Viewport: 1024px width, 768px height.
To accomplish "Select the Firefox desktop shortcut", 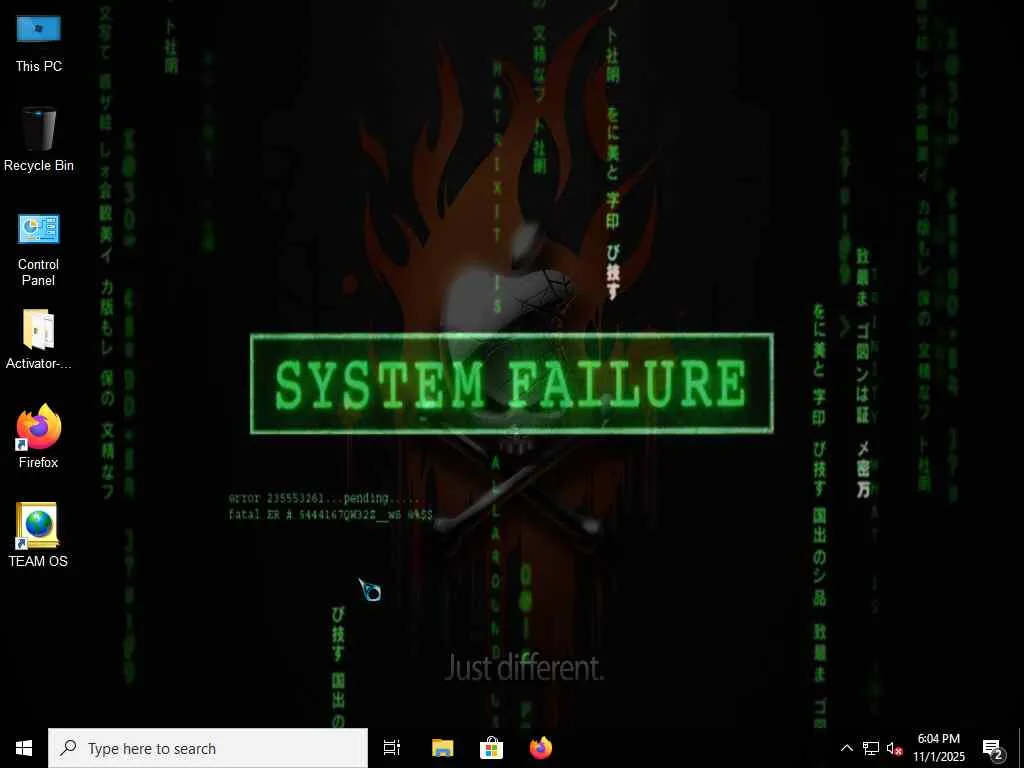I will coord(39,436).
